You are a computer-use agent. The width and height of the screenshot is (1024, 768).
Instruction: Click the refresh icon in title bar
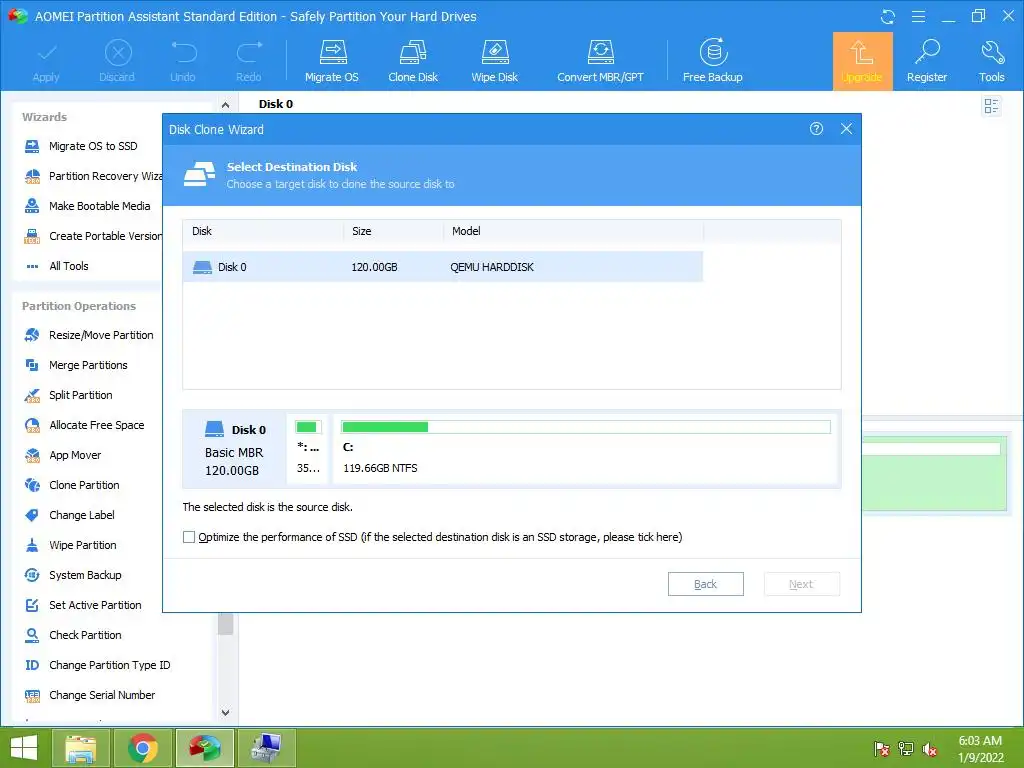[x=888, y=16]
